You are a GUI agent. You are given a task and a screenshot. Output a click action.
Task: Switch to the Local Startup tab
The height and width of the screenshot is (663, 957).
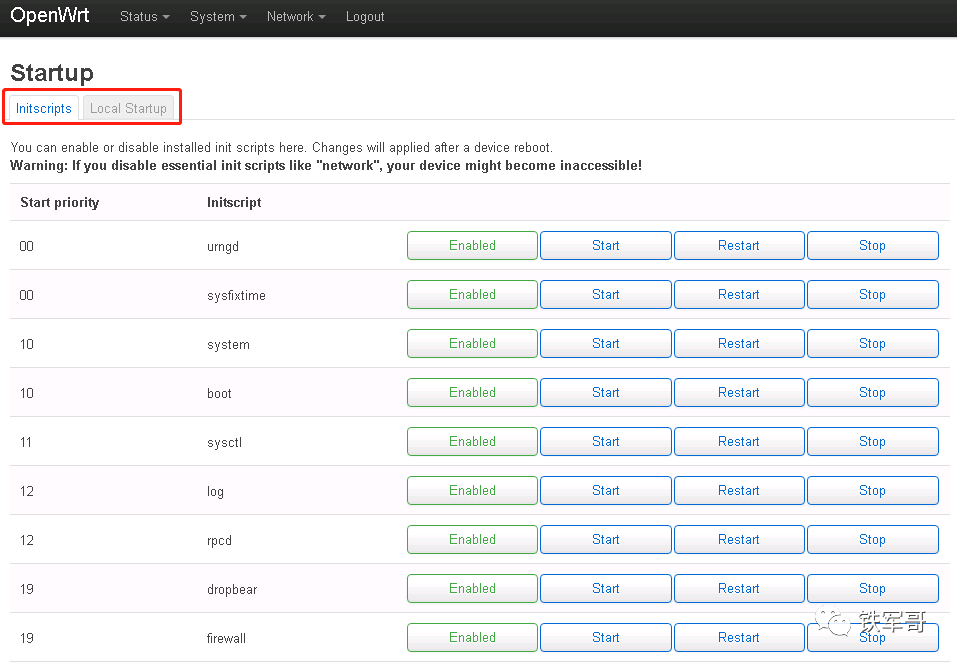[x=128, y=108]
